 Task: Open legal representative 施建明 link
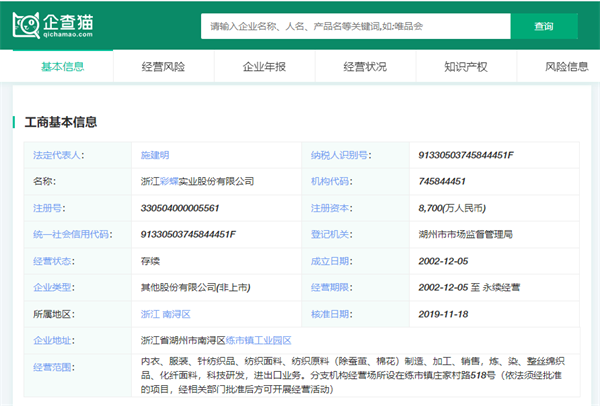[x=155, y=156]
